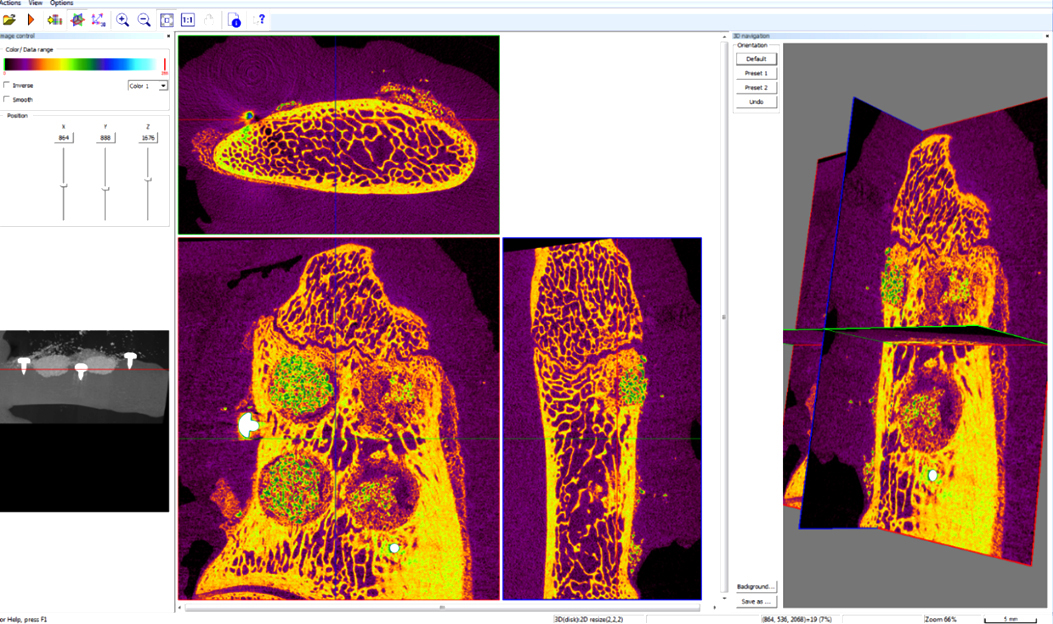Viewport: 1053px width, 624px height.
Task: Open the View menu
Action: point(35,4)
